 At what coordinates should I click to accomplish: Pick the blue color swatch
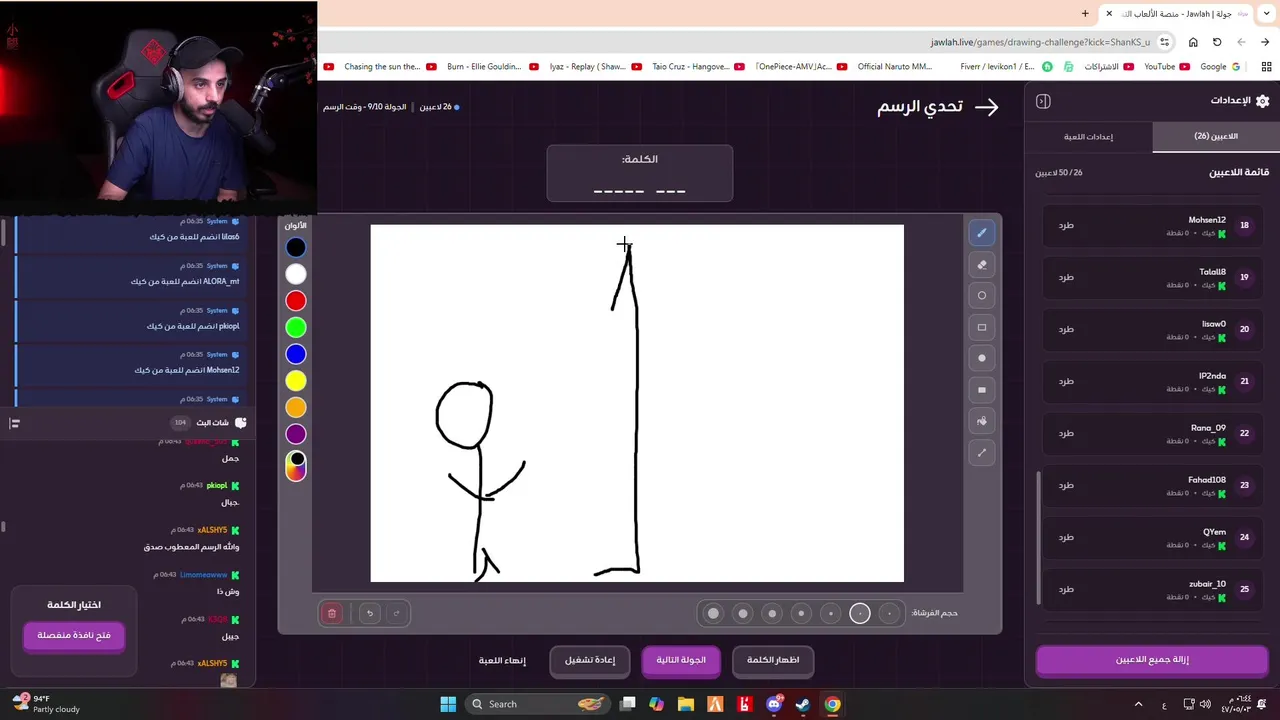pyautogui.click(x=296, y=354)
